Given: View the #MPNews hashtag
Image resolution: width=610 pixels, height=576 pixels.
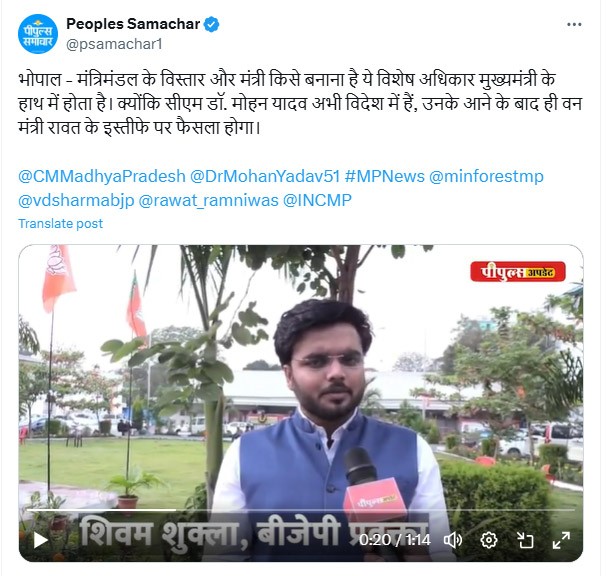Looking at the screenshot, I should tap(385, 176).
